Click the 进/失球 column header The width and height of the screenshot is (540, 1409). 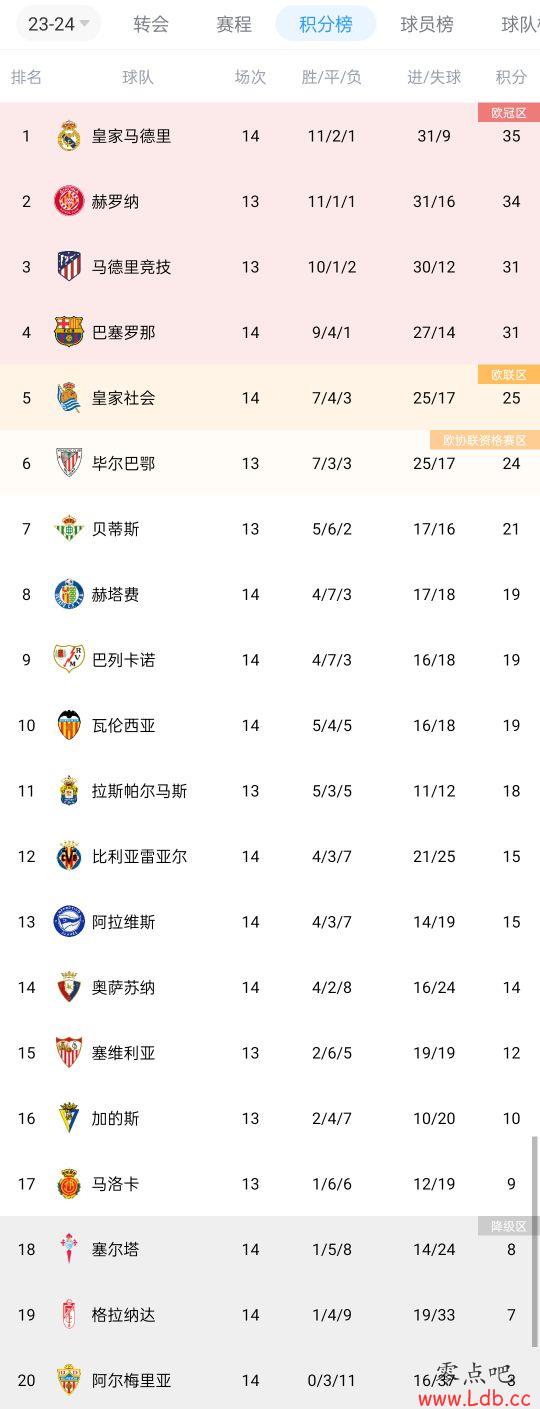coord(435,77)
